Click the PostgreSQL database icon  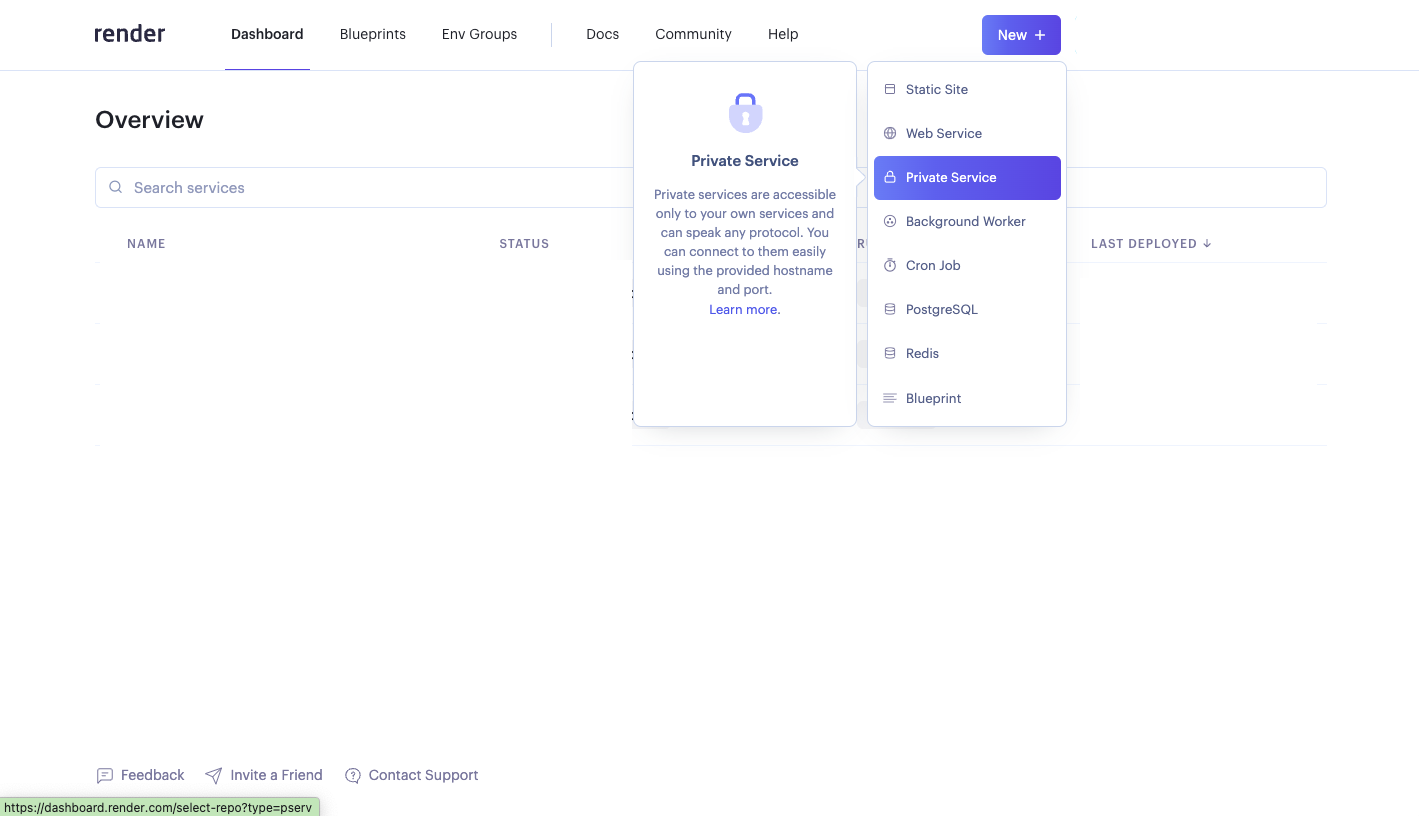pos(890,309)
